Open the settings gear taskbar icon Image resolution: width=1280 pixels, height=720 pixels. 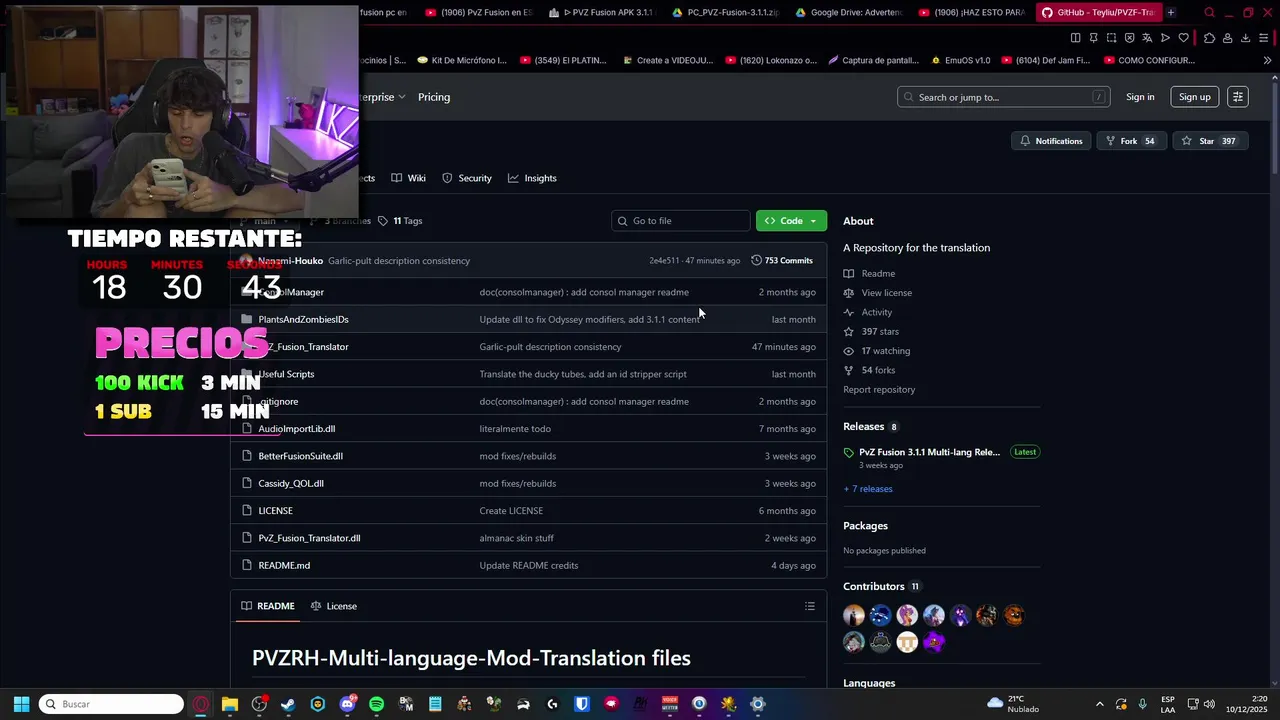pyautogui.click(x=758, y=704)
